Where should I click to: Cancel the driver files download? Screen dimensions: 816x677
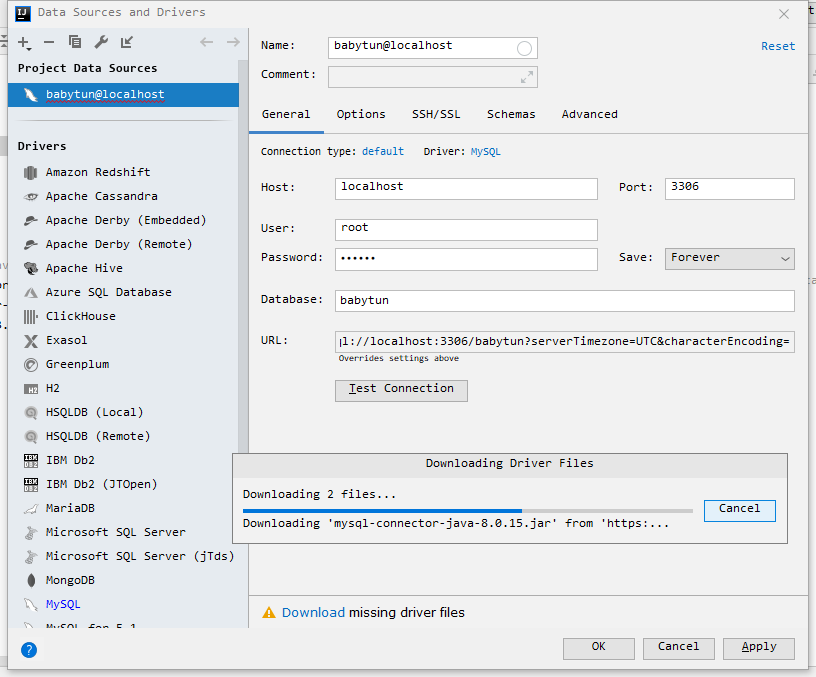[x=740, y=510]
